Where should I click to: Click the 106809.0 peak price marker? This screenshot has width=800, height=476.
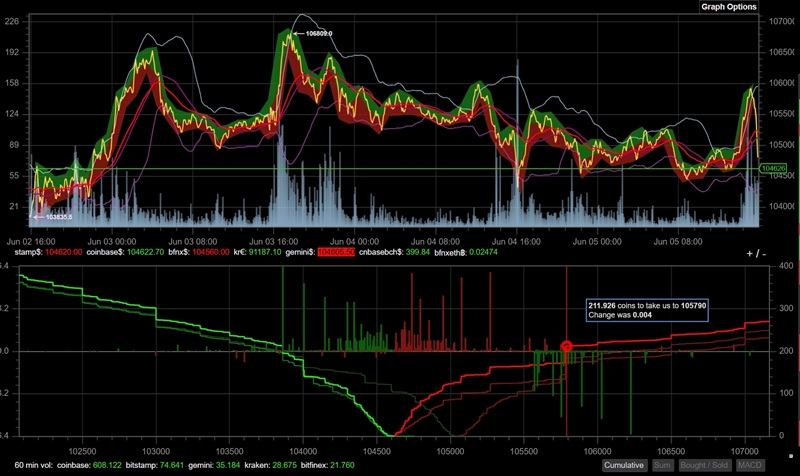coord(317,34)
